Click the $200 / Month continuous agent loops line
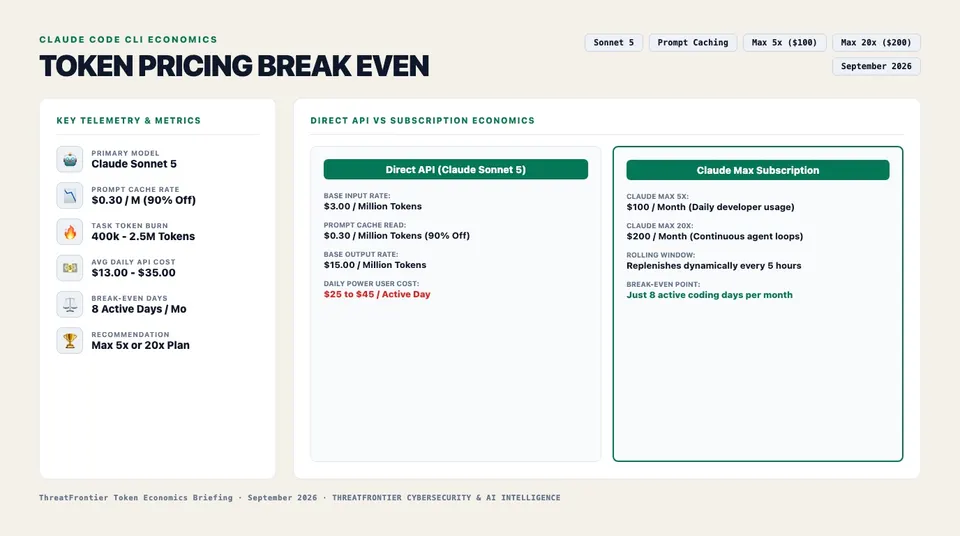 [714, 236]
